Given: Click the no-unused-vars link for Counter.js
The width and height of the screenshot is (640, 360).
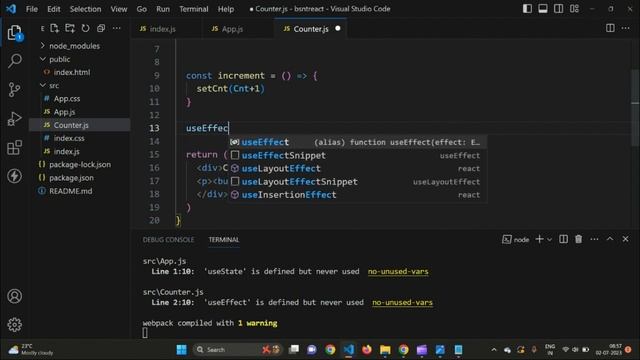Looking at the screenshot, I should 402,302.
